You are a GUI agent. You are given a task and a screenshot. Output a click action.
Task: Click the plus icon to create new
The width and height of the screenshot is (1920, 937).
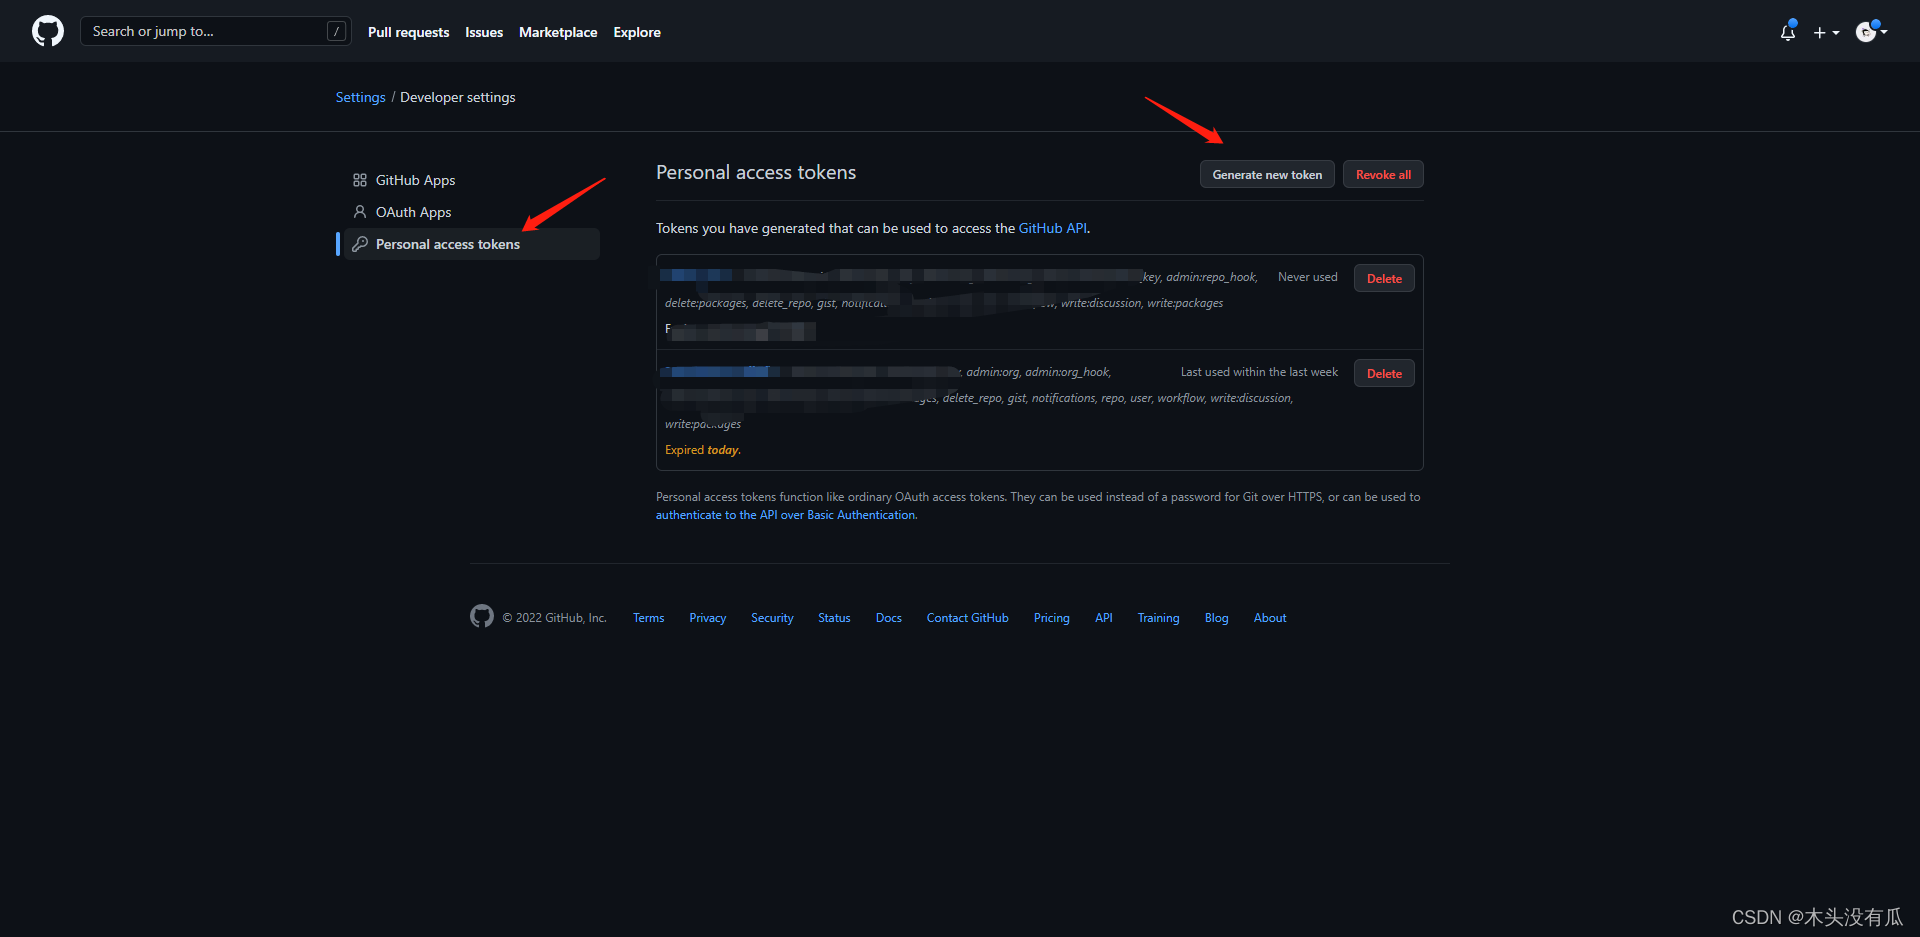click(1819, 32)
